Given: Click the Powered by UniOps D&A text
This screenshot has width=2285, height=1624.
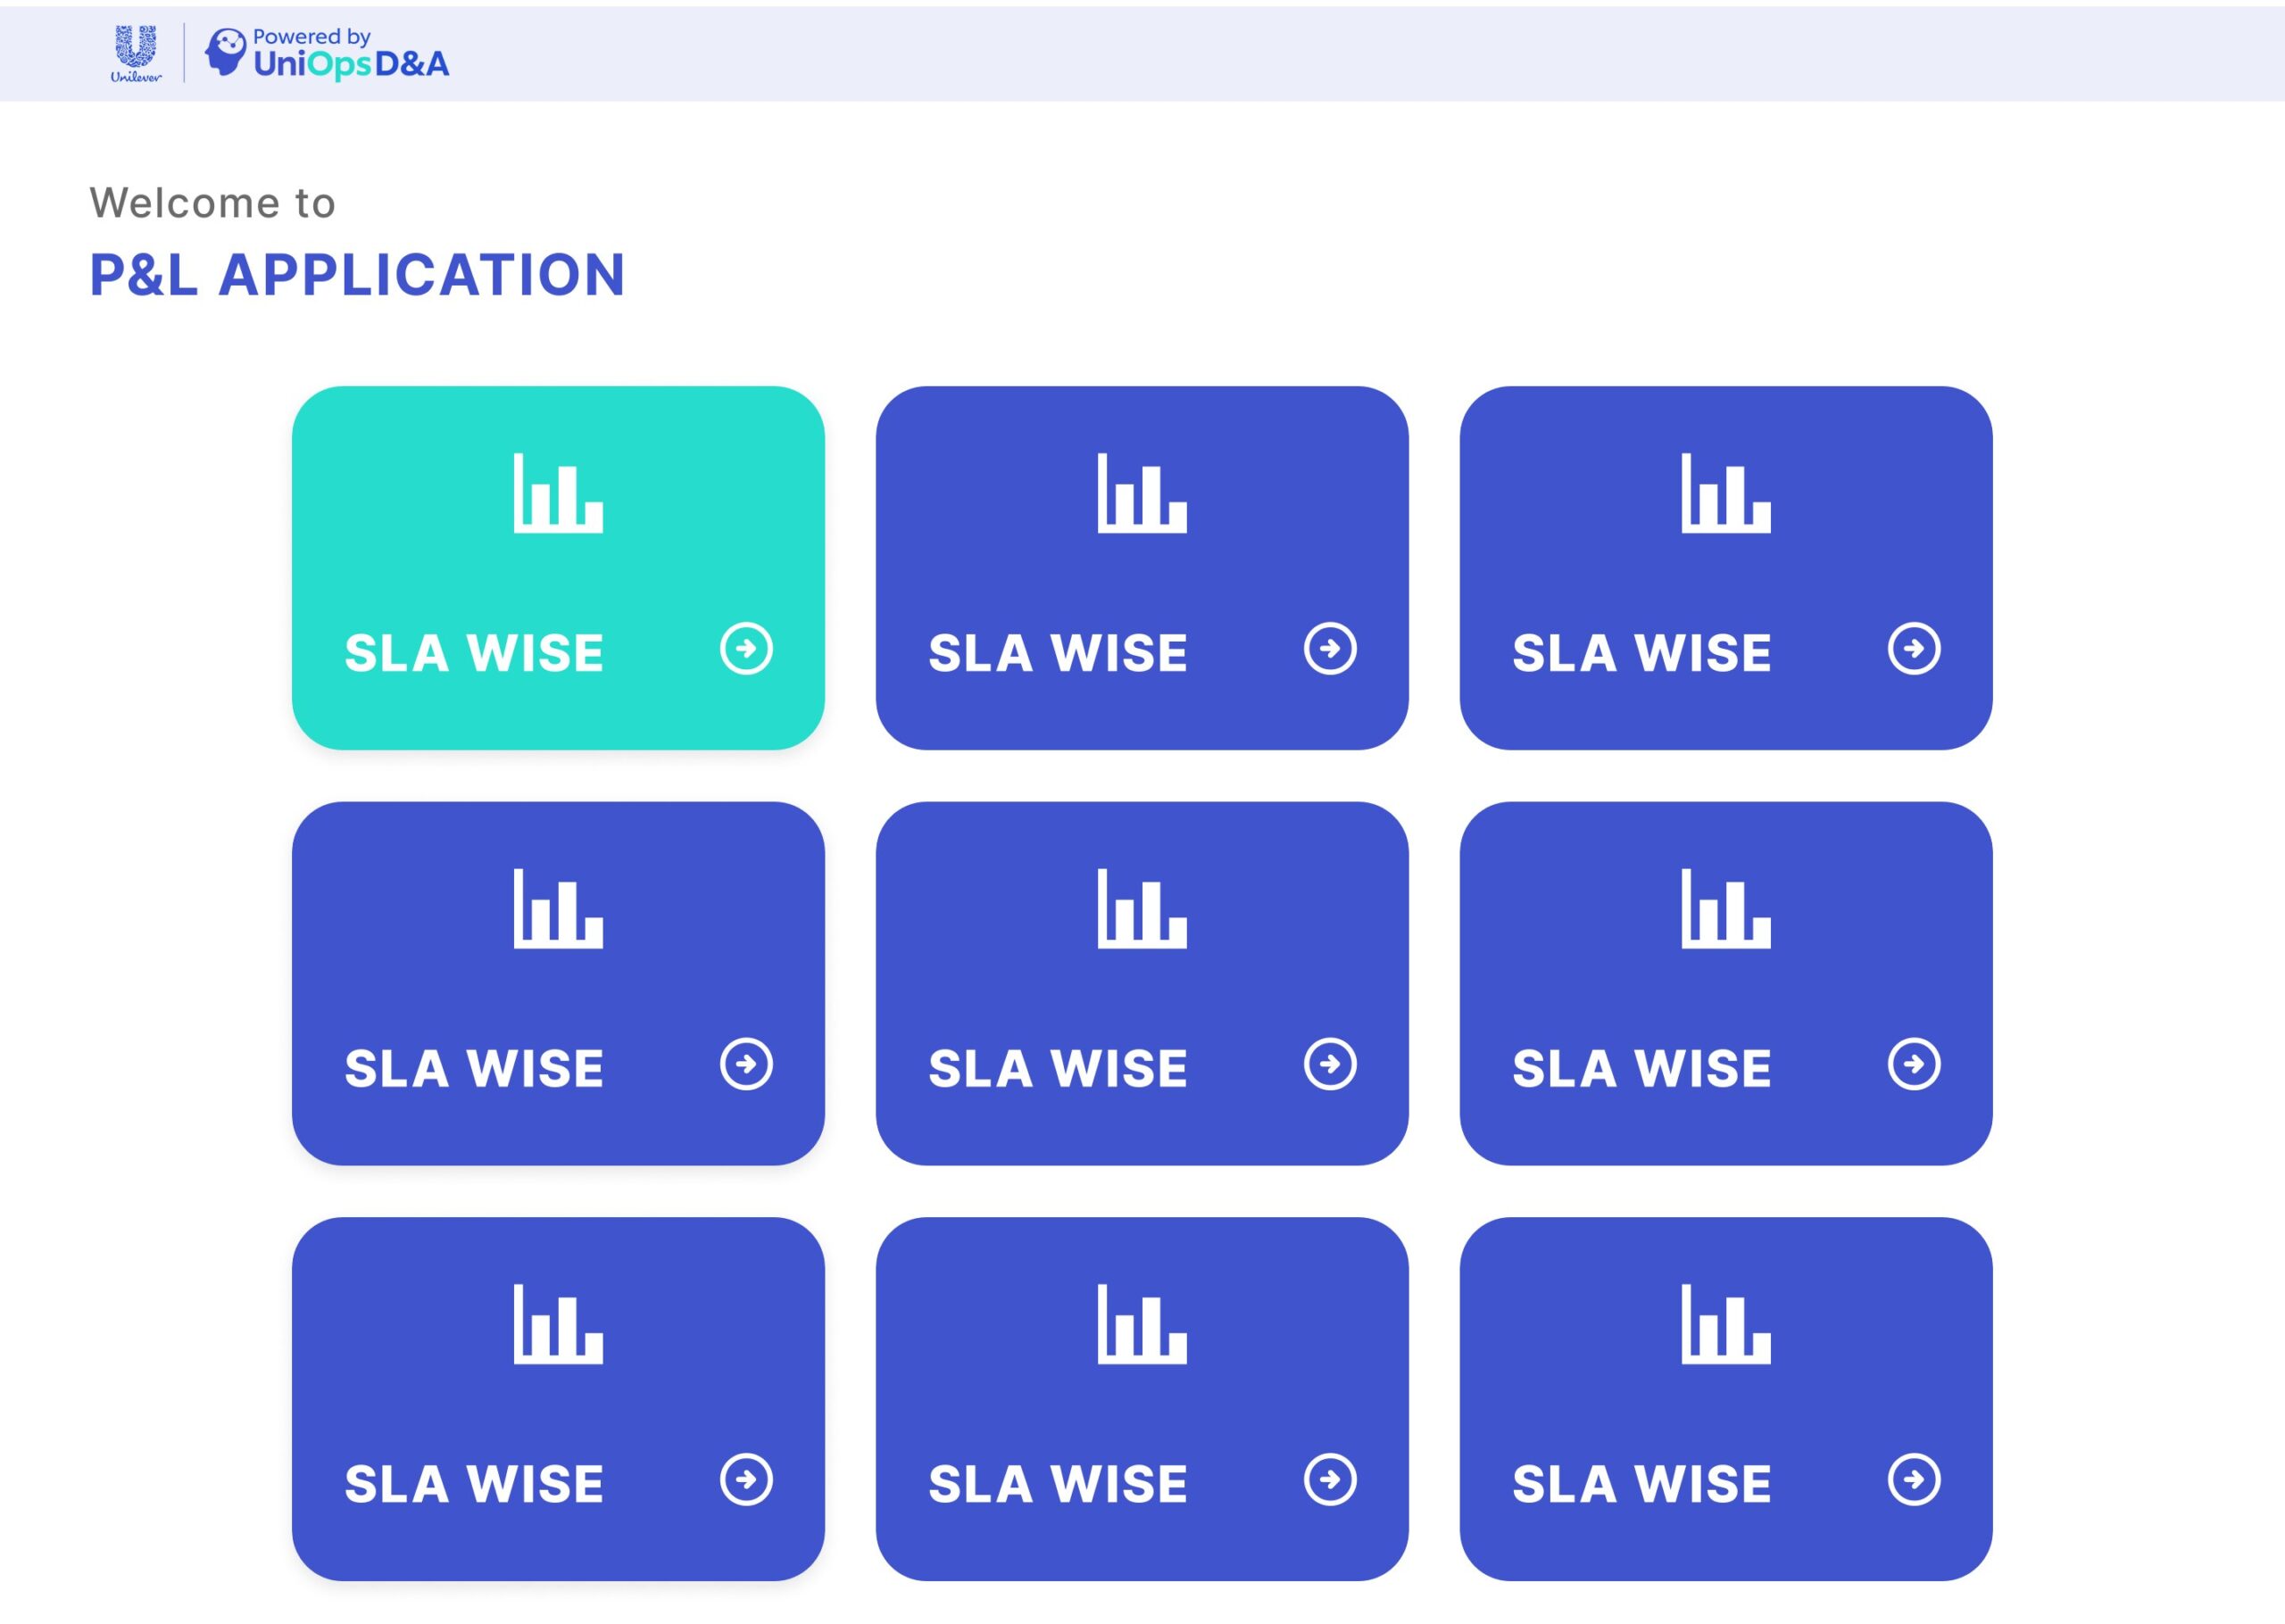Looking at the screenshot, I should point(350,54).
